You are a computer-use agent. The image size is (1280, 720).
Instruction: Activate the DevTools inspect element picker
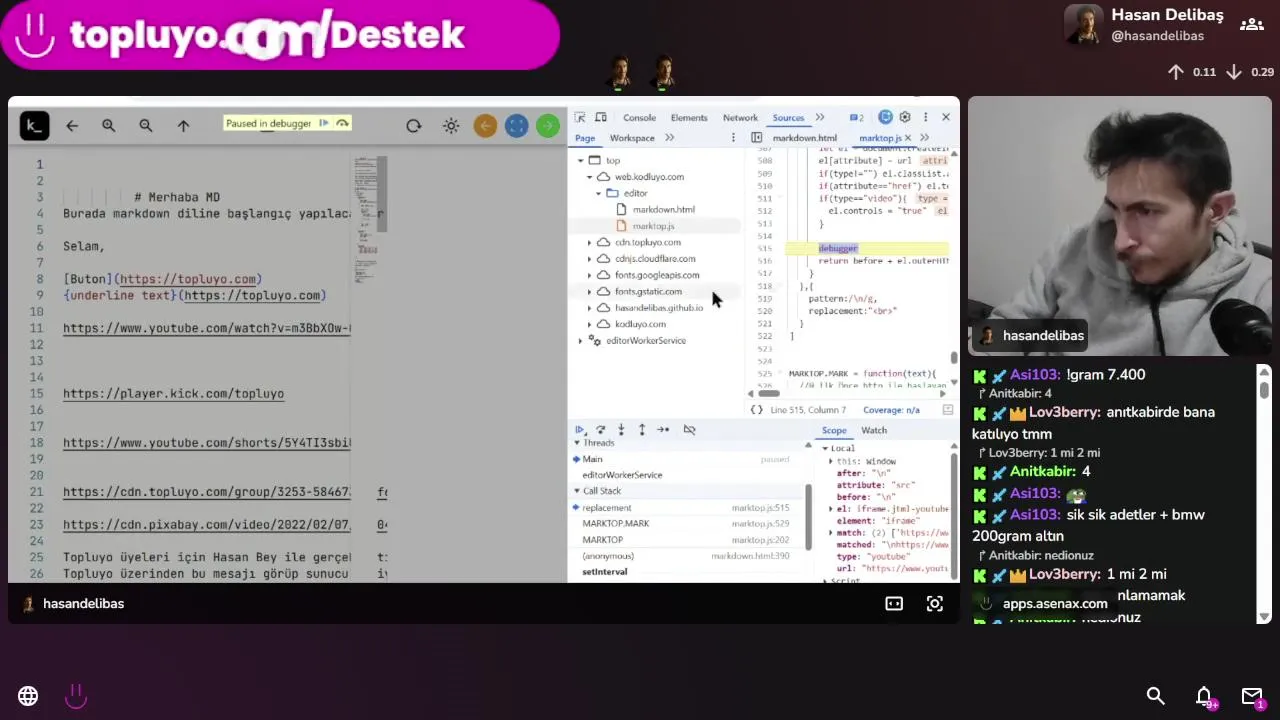(580, 117)
